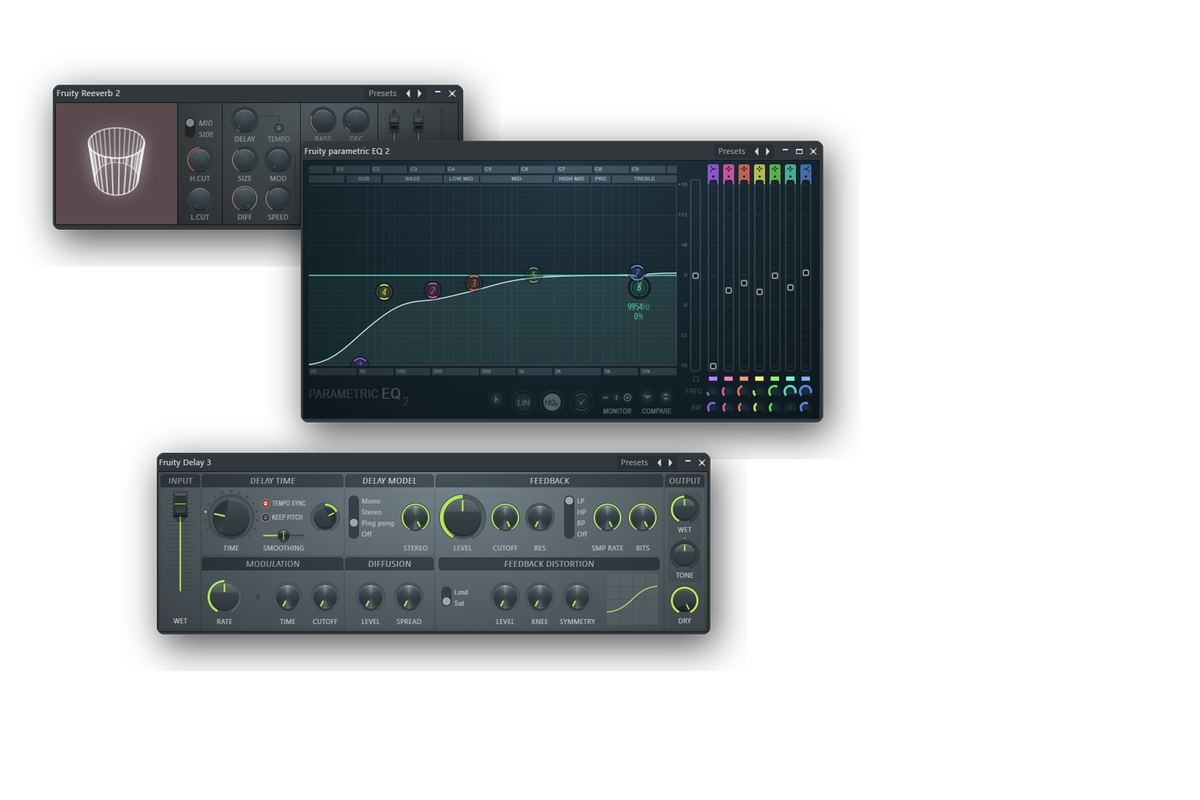Click the feedback LEVEL knob in Fruity Delay 3
Screen dimensions: 1200x800
[x=463, y=517]
